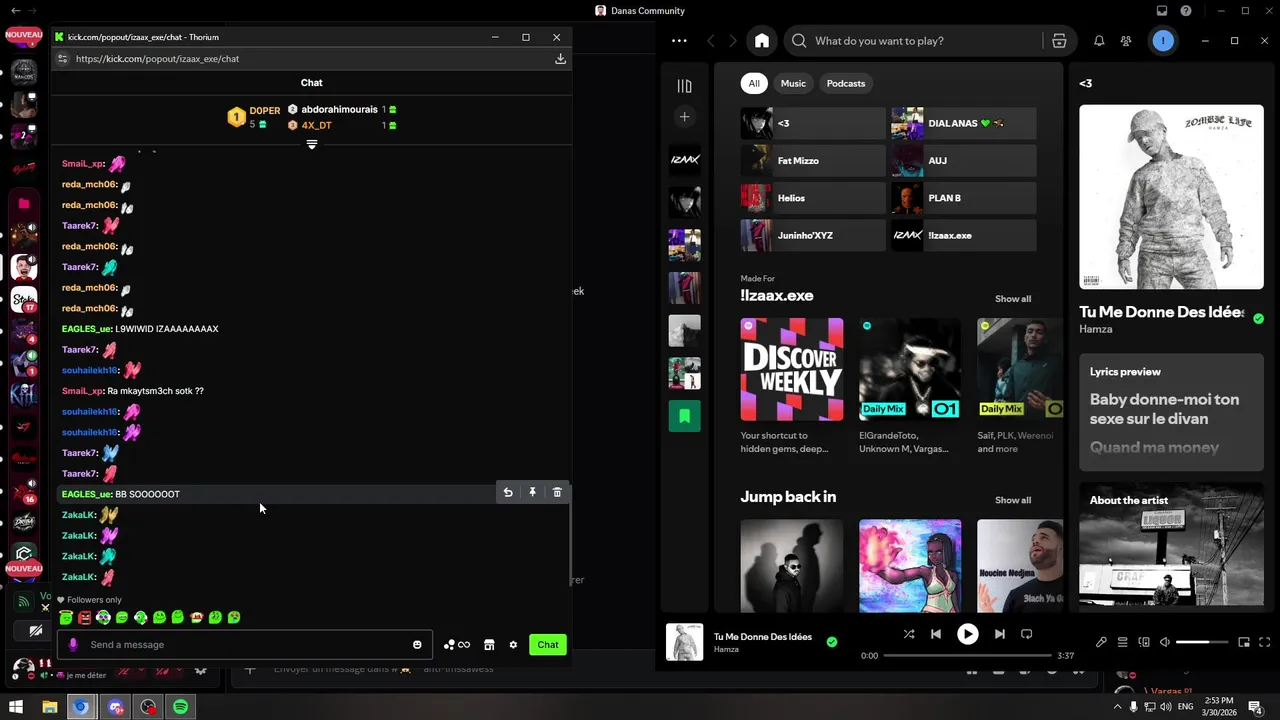The image size is (1280, 720).
Task: Select the Podcasts filter chip
Action: coord(846,83)
